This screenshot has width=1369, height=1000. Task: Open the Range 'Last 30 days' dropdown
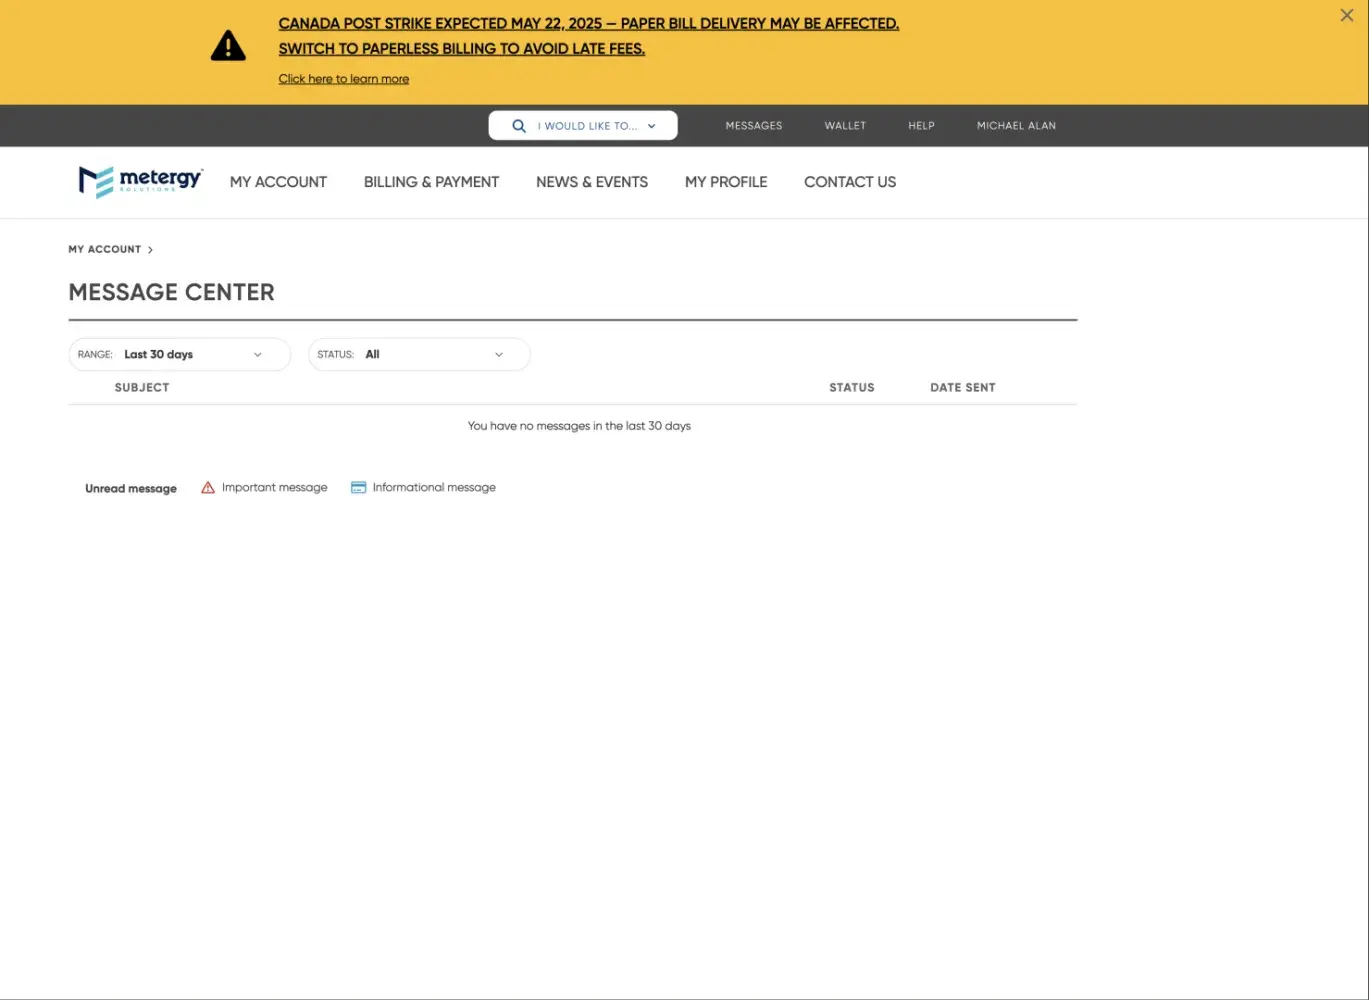coord(180,355)
